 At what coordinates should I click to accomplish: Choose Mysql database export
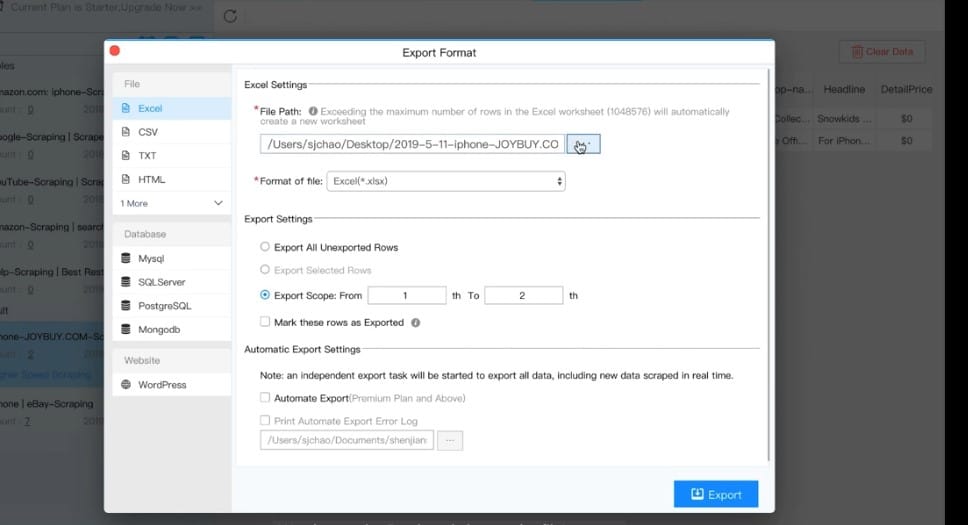(172, 258)
